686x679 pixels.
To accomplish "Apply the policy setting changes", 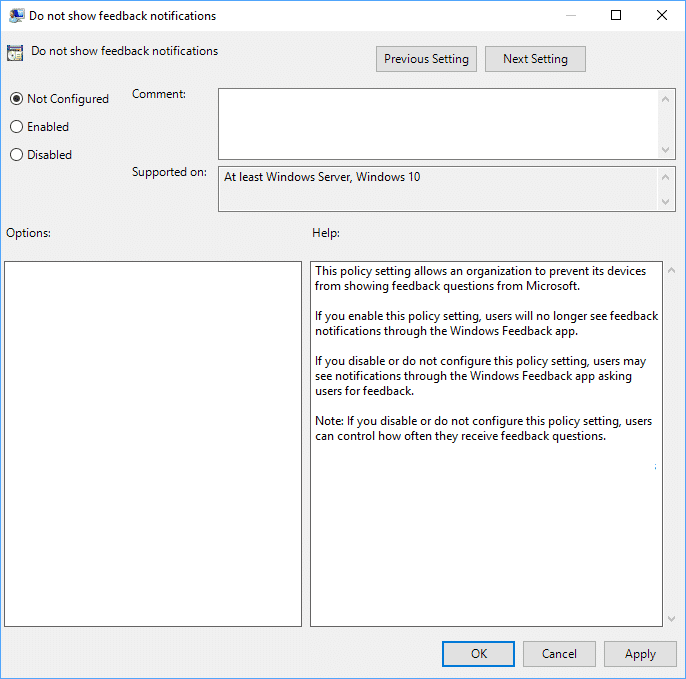I will [x=640, y=654].
